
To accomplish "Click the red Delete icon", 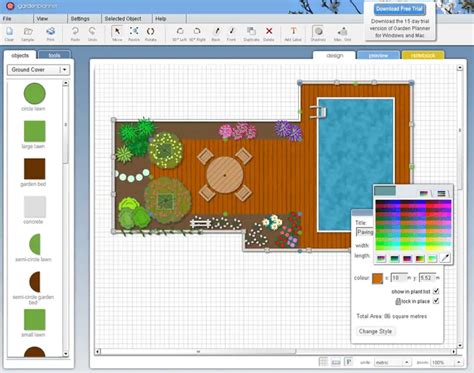I will coord(269,34).
